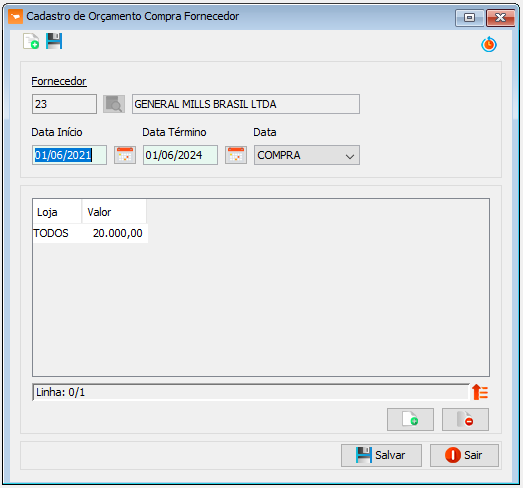Open calendar picker for Data Término

click(236, 155)
